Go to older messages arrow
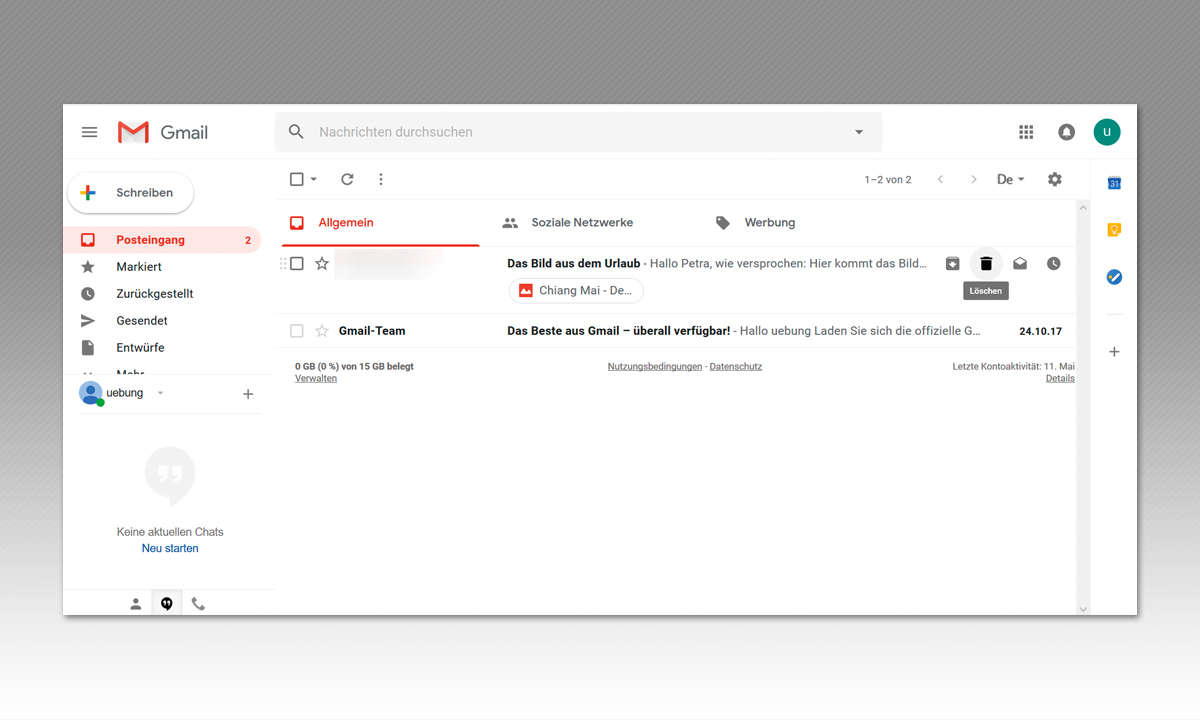Screen dimensions: 1200x720 [974, 179]
